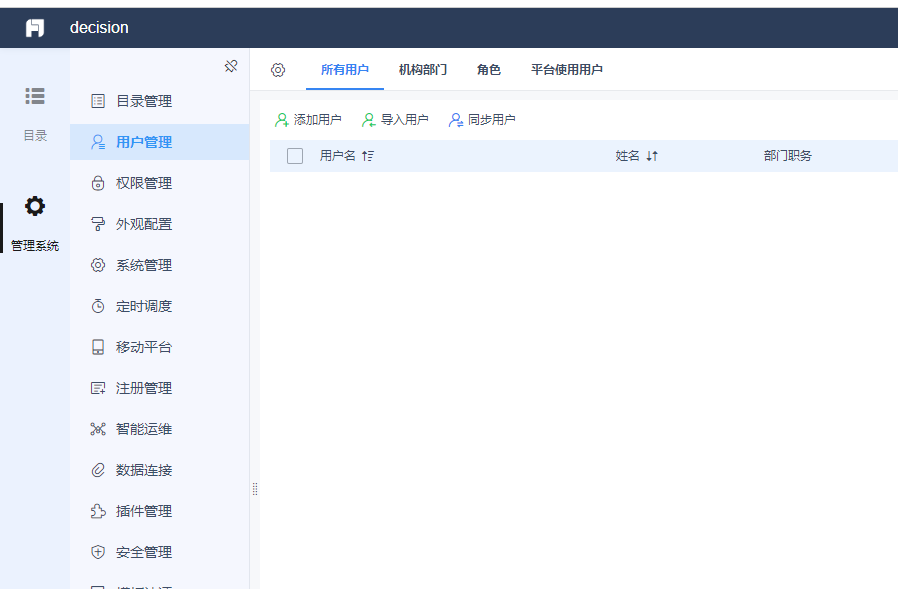Click the 管理系统 label in left rail
898x589 pixels.
point(35,246)
